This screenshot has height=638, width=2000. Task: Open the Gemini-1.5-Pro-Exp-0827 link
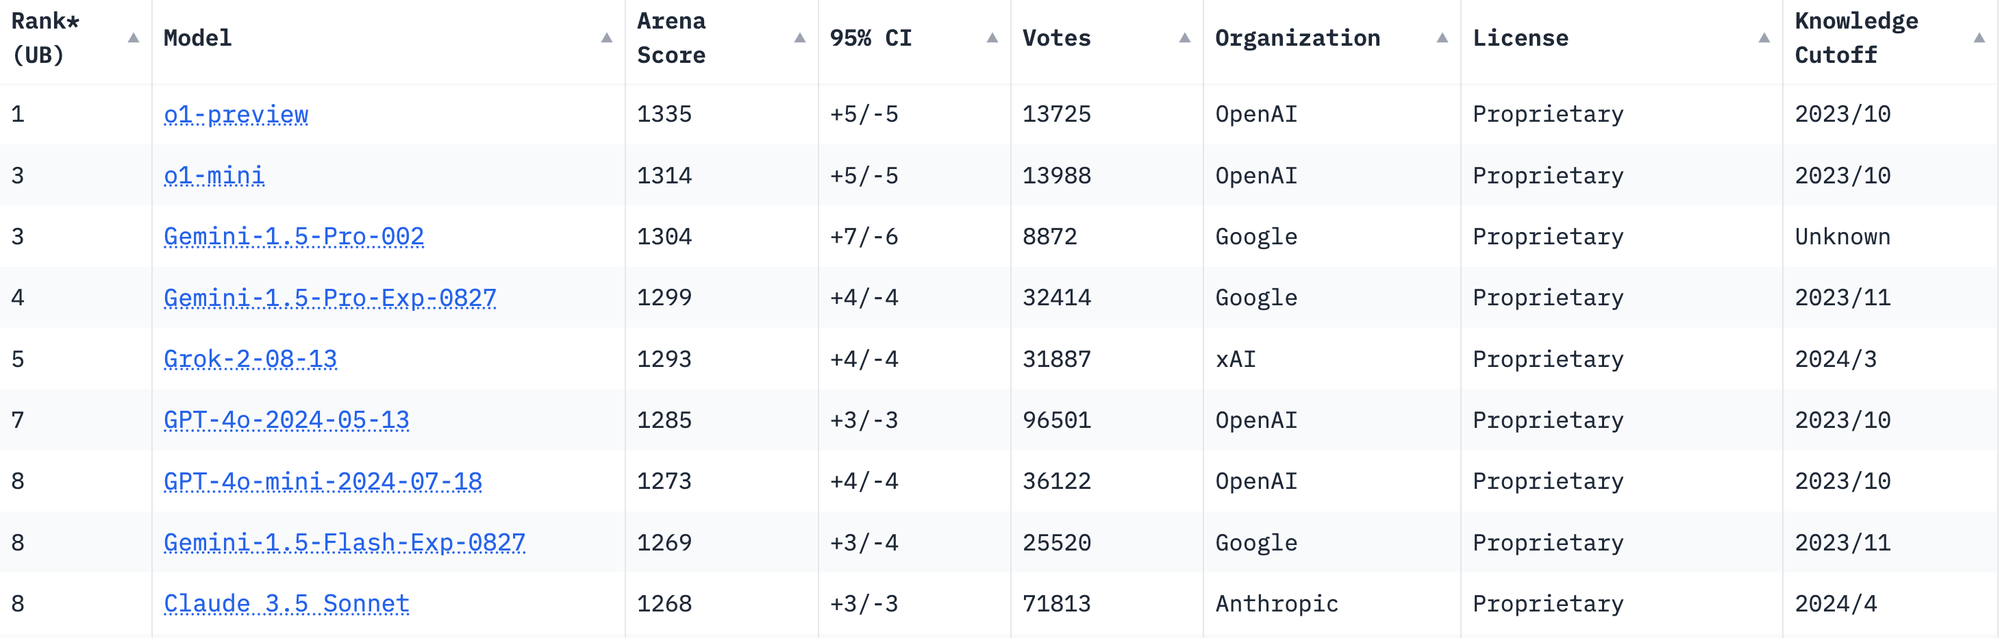(x=330, y=298)
